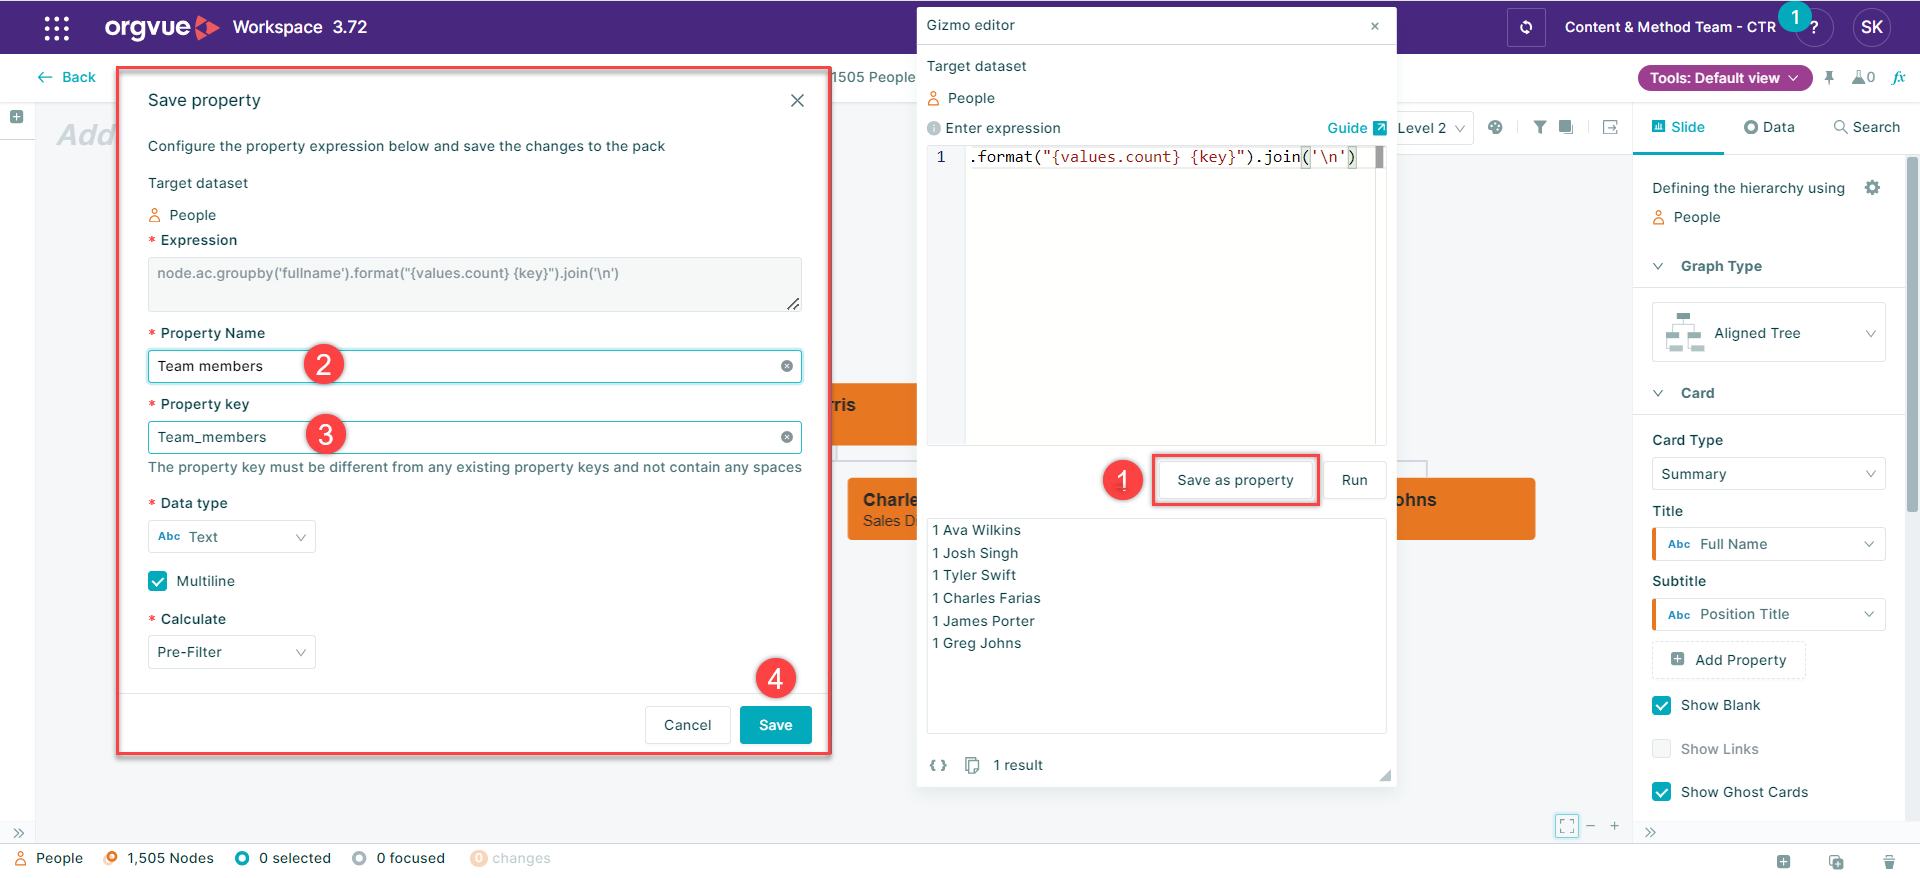Click the Content & Method Team - CTR label
The width and height of the screenshot is (1920, 878).
click(x=1670, y=27)
